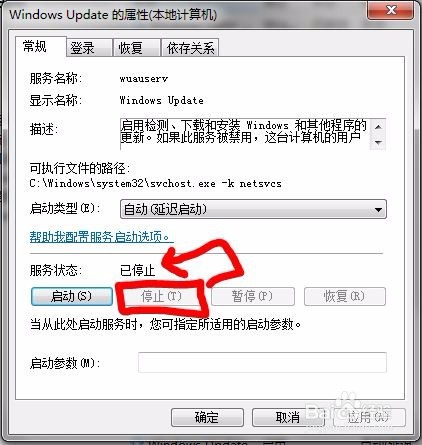Click the description box scroll-down arrow
Image resolution: width=422 pixels, height=445 pixels.
pyautogui.click(x=378, y=143)
